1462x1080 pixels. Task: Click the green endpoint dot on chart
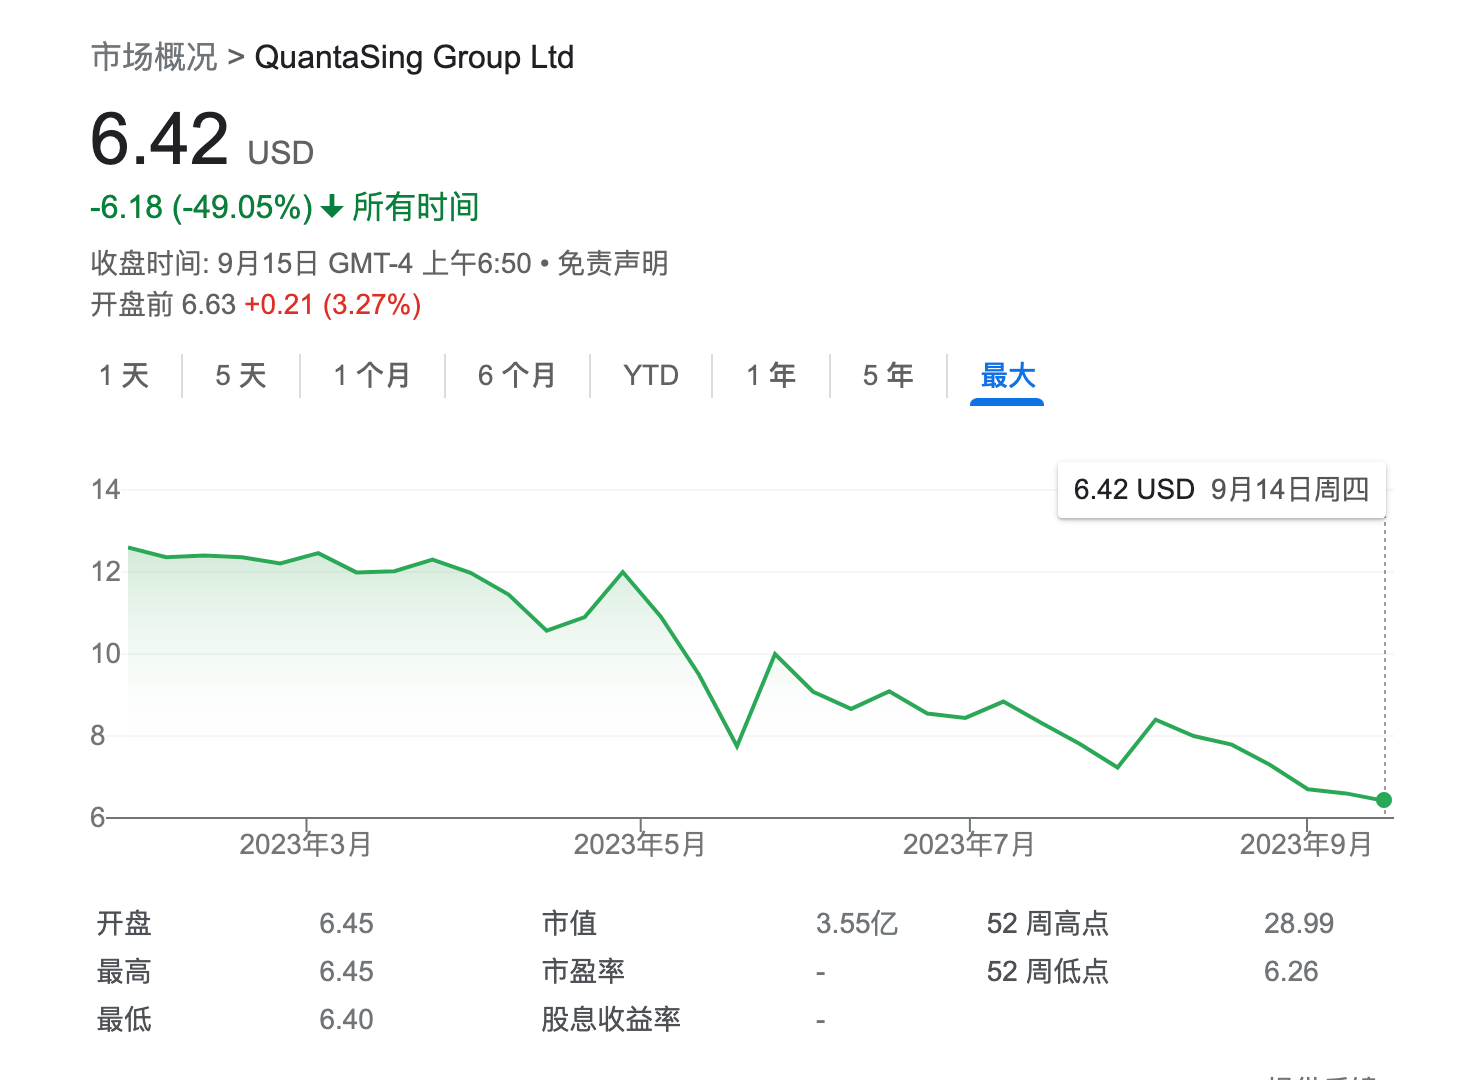(x=1384, y=800)
